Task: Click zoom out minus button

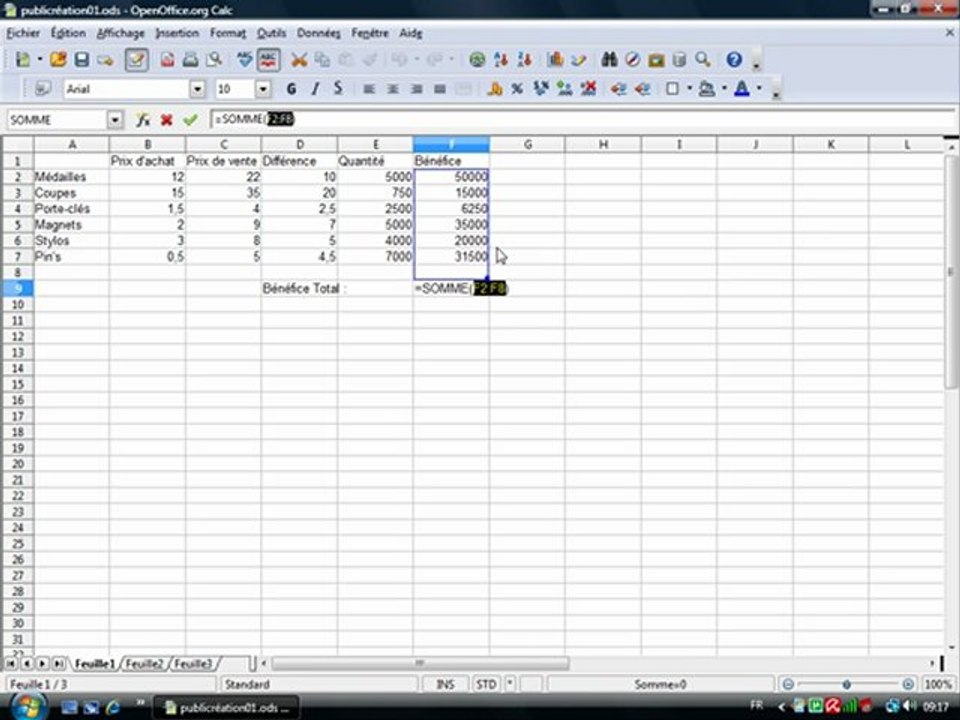Action: 789,684
